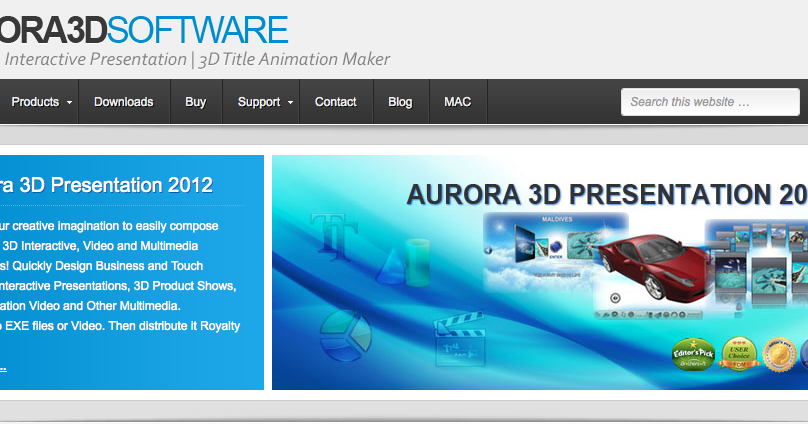Click the cone and cylinder shapes icon
808x424 pixels.
403,262
